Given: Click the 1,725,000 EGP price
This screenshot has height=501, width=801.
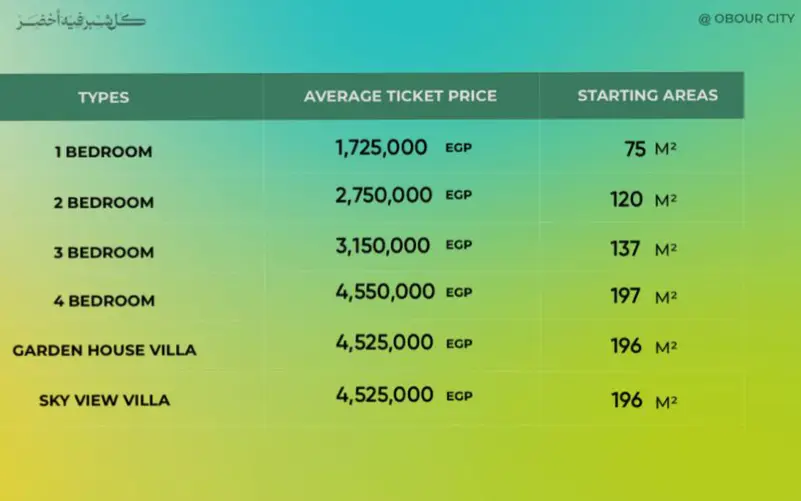Looking at the screenshot, I should (x=403, y=148).
